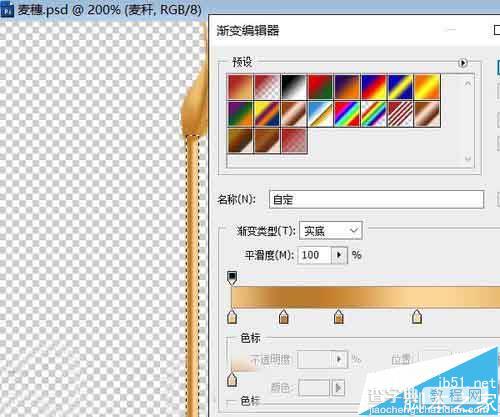Image resolution: width=500 pixels, height=417 pixels.
Task: Click the 不透明度 value field
Action: 314,359
